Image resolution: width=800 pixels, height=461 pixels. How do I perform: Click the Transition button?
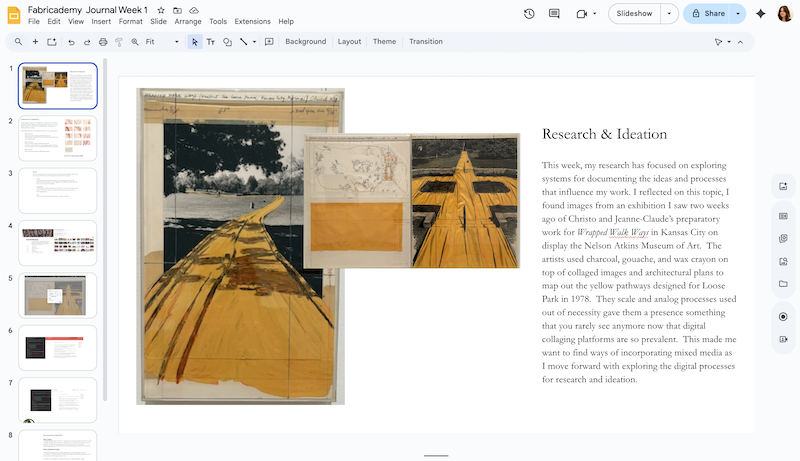click(x=425, y=42)
